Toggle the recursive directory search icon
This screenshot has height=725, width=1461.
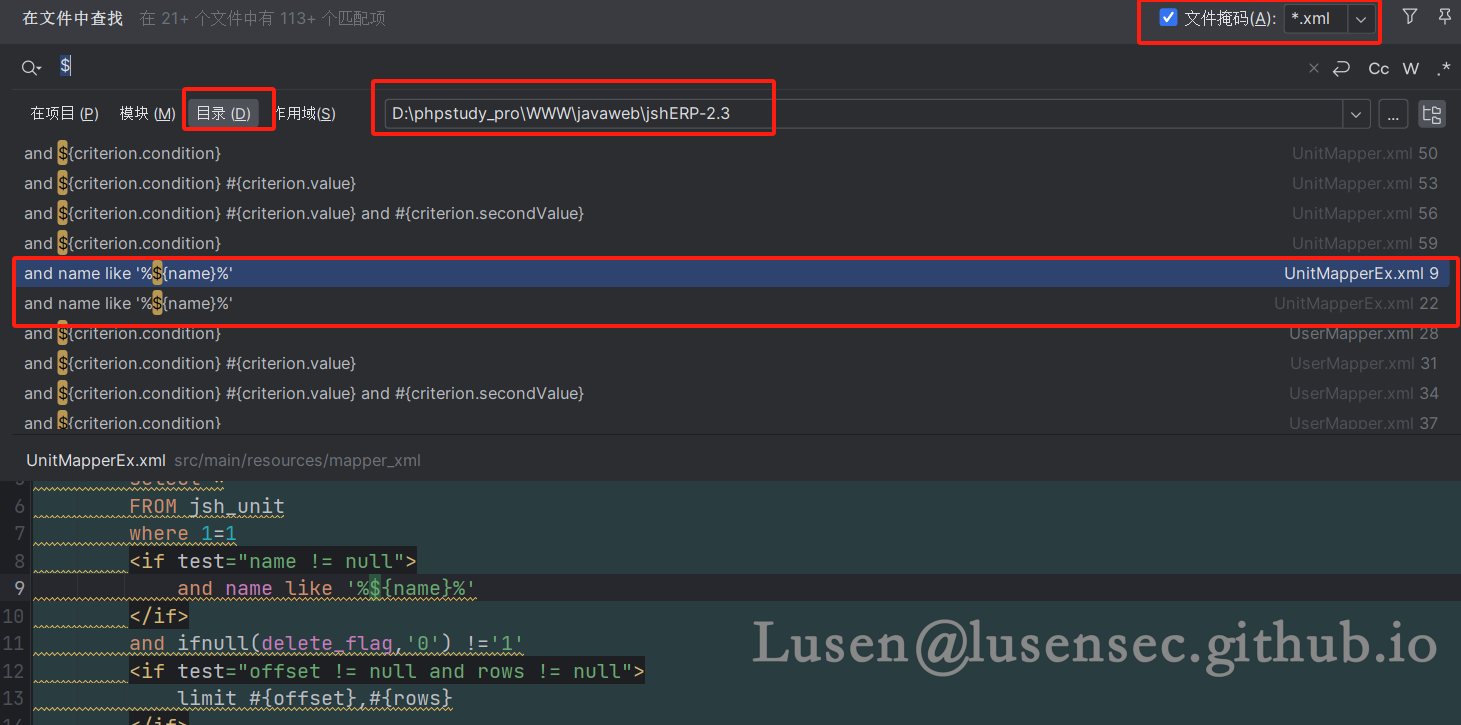coord(1432,114)
